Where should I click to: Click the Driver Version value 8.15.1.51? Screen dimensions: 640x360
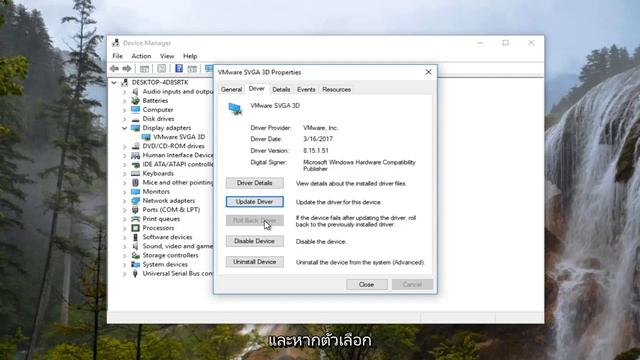[x=316, y=151]
